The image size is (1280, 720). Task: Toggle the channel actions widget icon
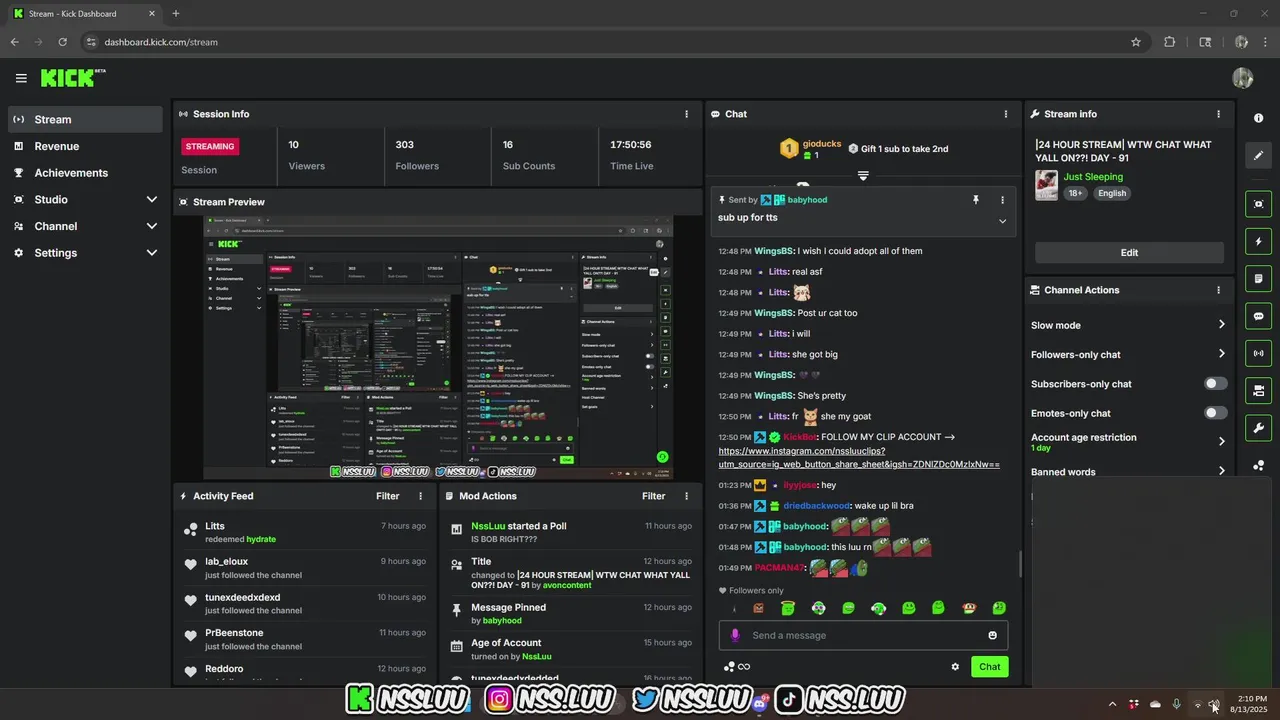[x=1258, y=390]
